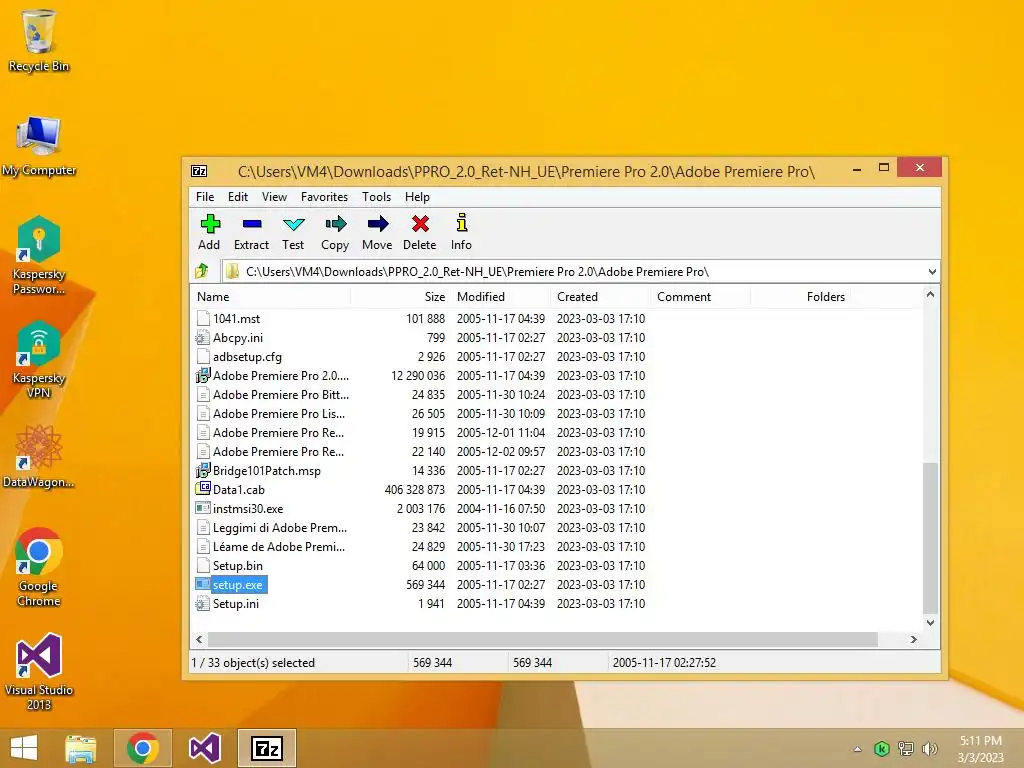Click the vertical scrollbar thumb
This screenshot has width=1024, height=768.
(x=931, y=538)
